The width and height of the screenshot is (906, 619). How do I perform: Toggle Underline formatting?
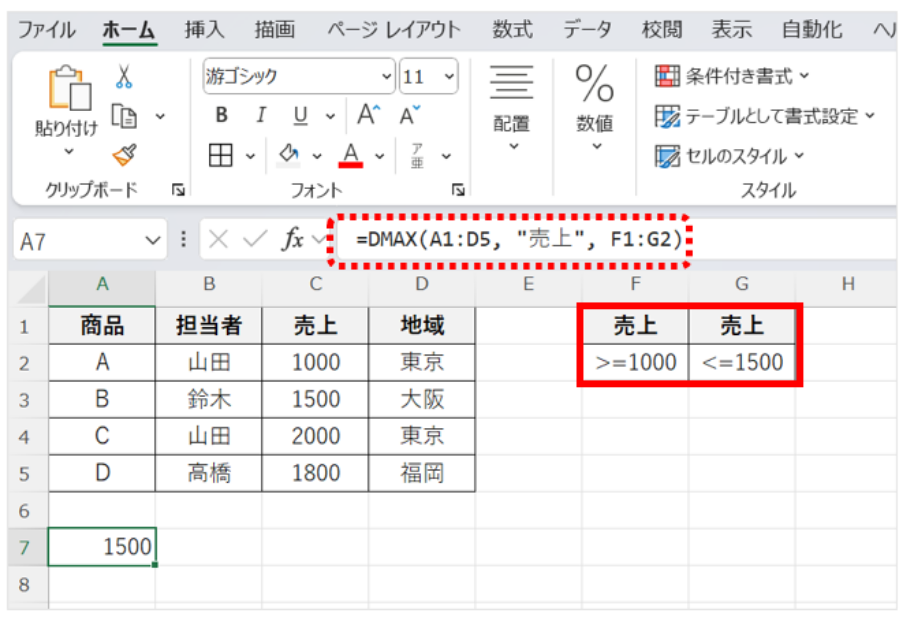(301, 116)
